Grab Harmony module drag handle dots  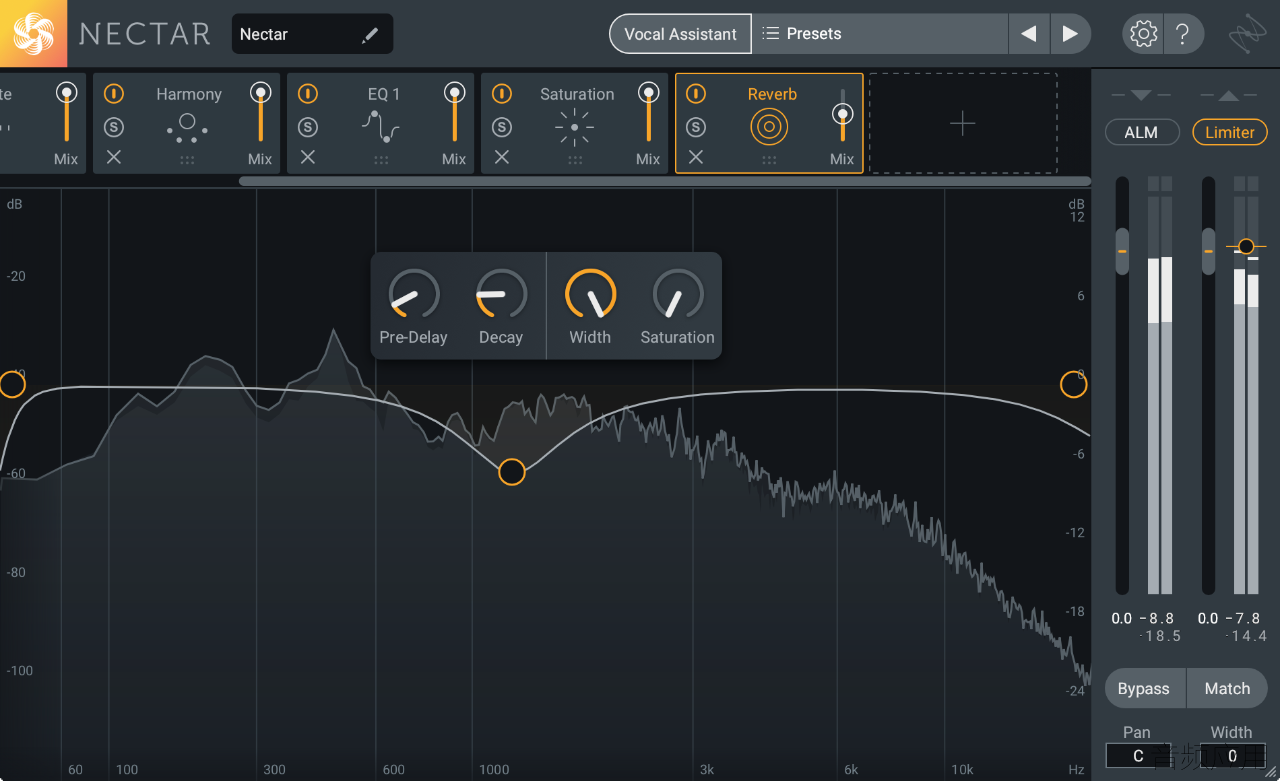(187, 160)
